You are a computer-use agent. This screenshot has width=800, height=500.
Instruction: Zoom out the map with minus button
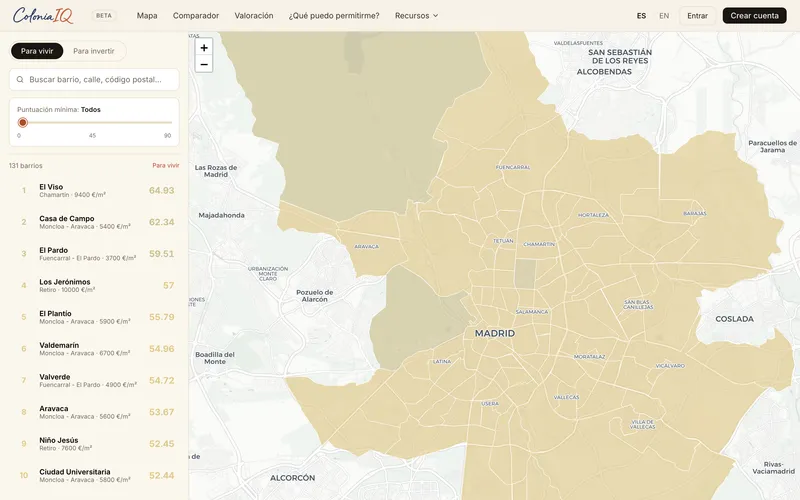click(204, 64)
